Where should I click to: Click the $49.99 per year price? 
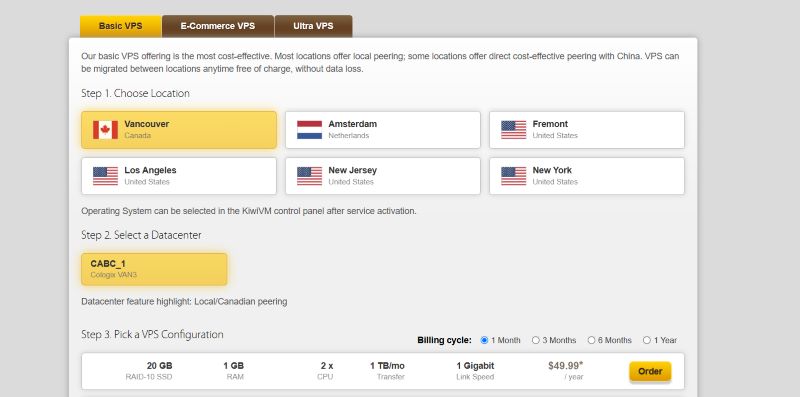tap(565, 370)
